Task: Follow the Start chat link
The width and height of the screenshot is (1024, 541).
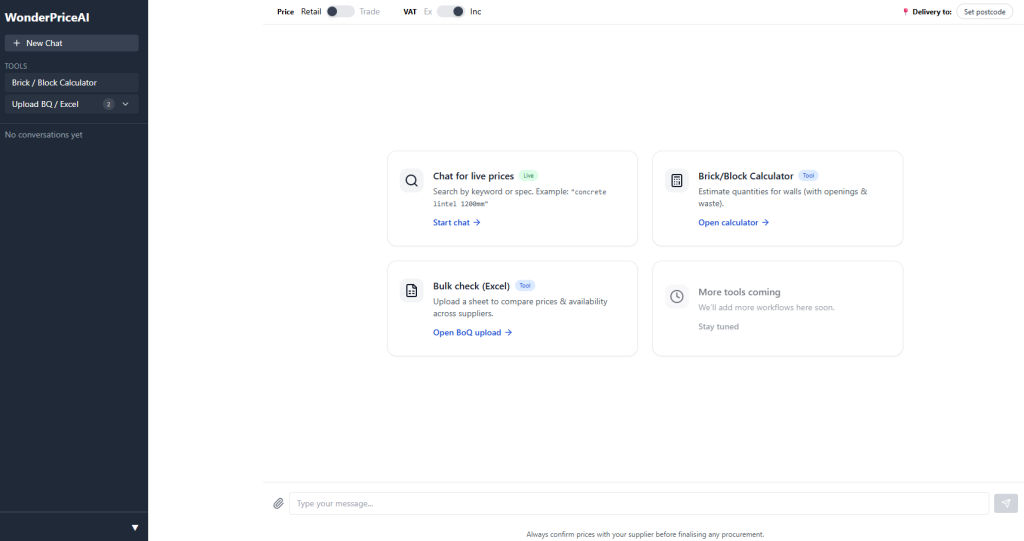Action: (456, 223)
